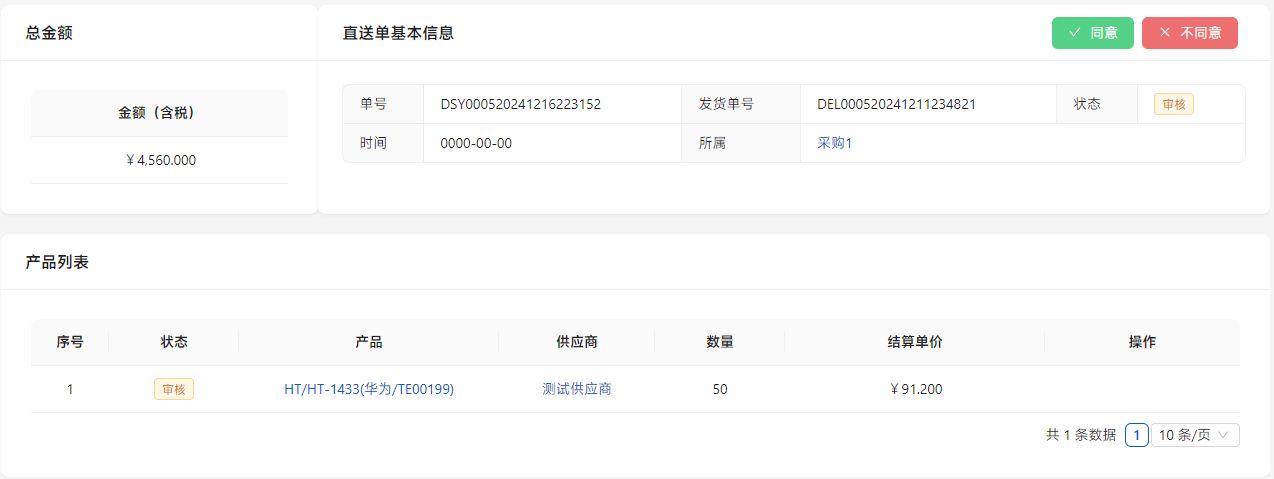Open the 测试供应商 supplier link
The width and height of the screenshot is (1274, 479).
576,389
